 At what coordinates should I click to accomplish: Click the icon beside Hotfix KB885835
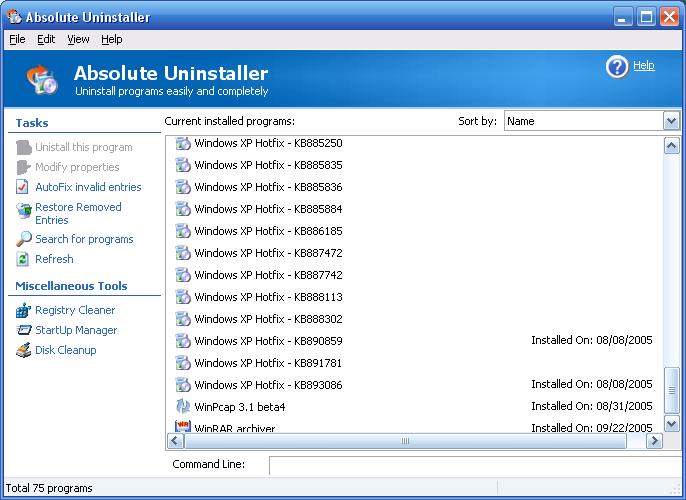tap(183, 165)
